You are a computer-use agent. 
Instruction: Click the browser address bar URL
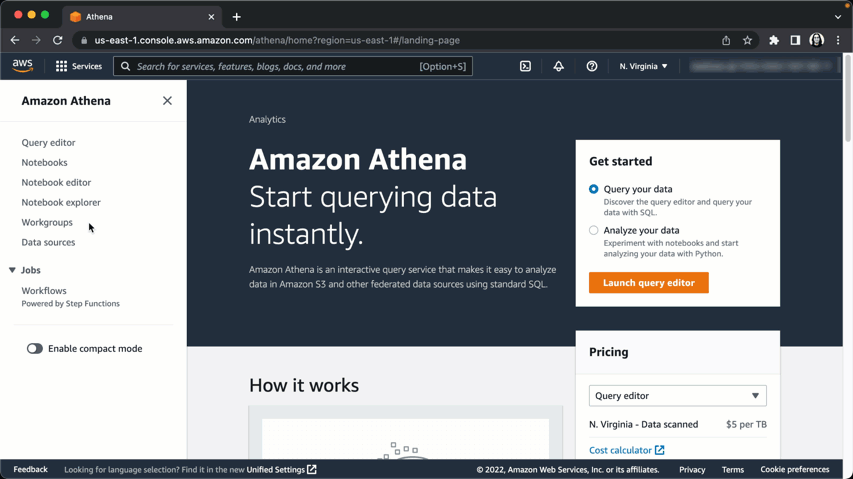277,40
